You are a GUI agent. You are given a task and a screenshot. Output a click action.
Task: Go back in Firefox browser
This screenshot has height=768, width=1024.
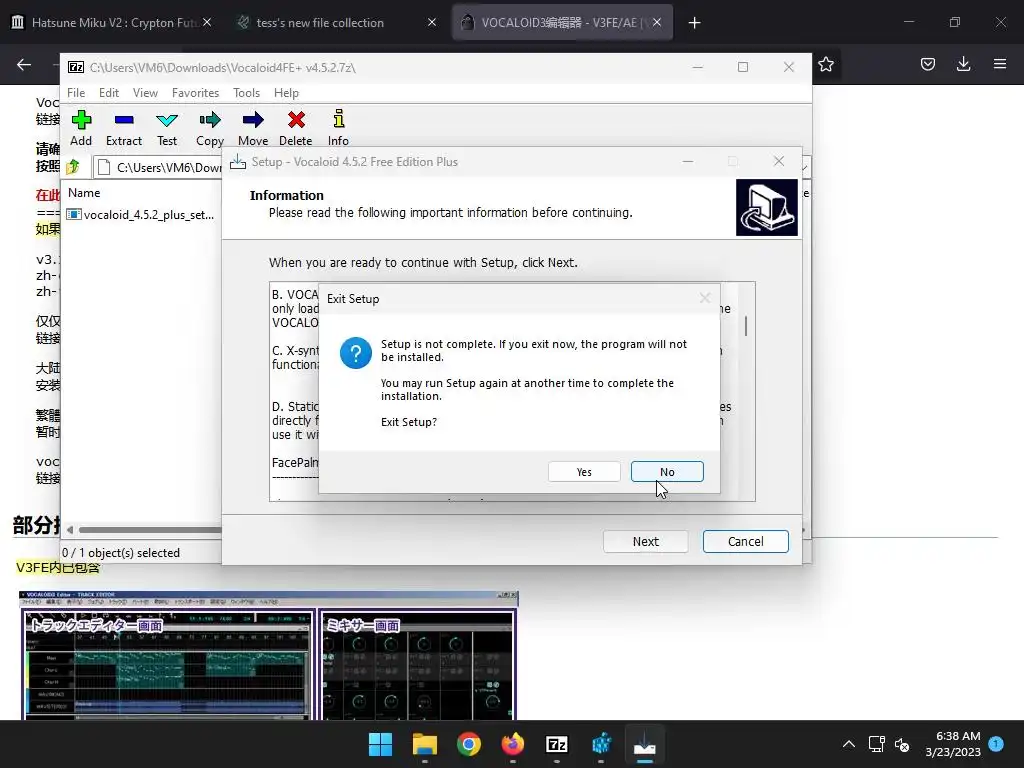coord(24,64)
